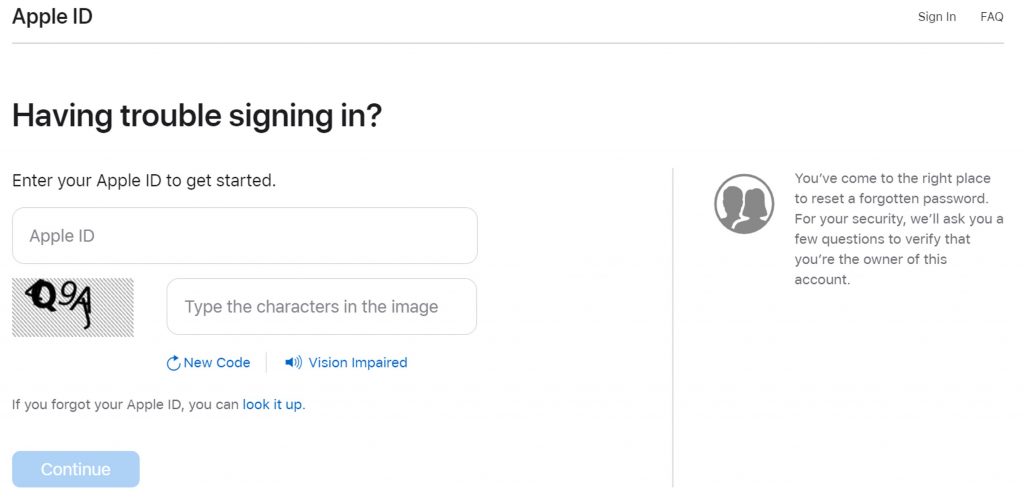Viewport: 1024px width, 500px height.
Task: Select the Vision Impaired text link
Action: coord(357,363)
